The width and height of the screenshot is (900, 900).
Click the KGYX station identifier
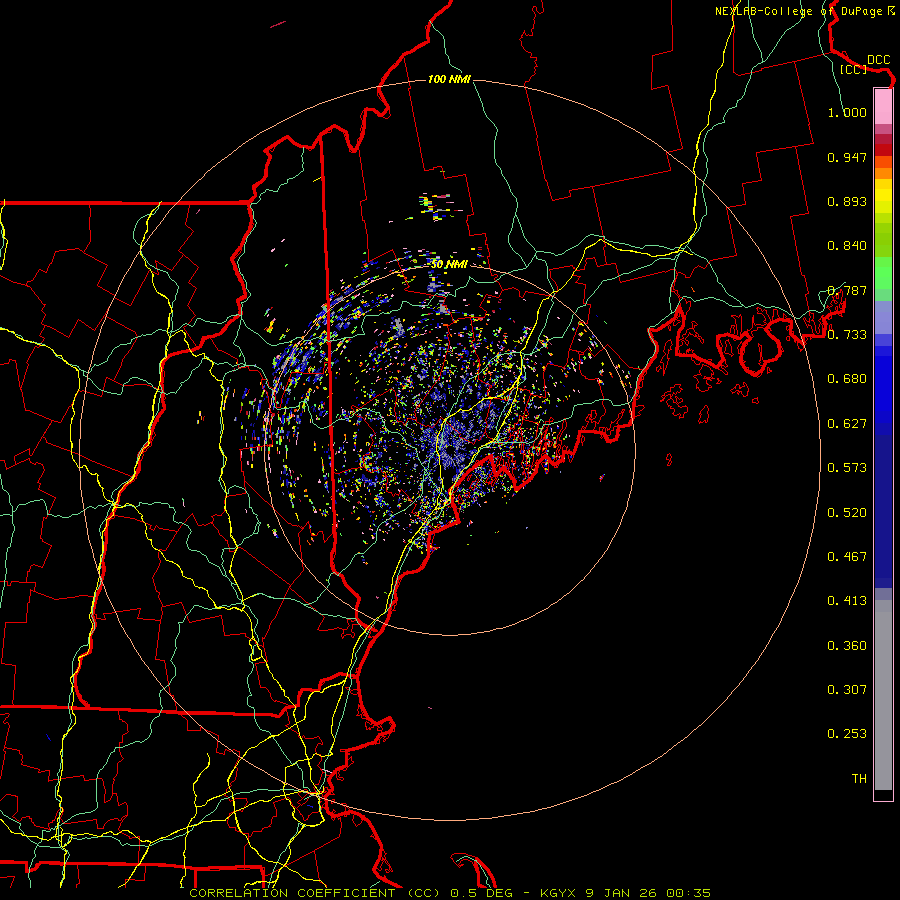(559, 893)
